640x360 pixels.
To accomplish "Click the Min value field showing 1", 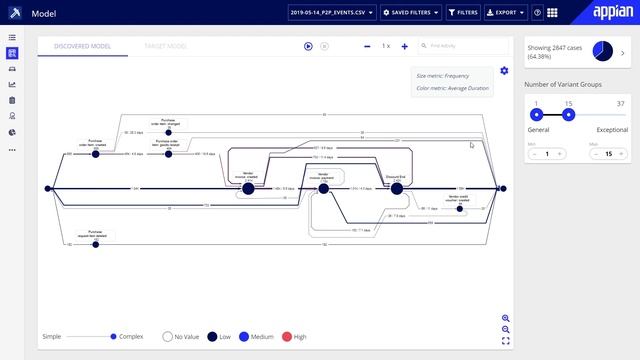I will (547, 154).
